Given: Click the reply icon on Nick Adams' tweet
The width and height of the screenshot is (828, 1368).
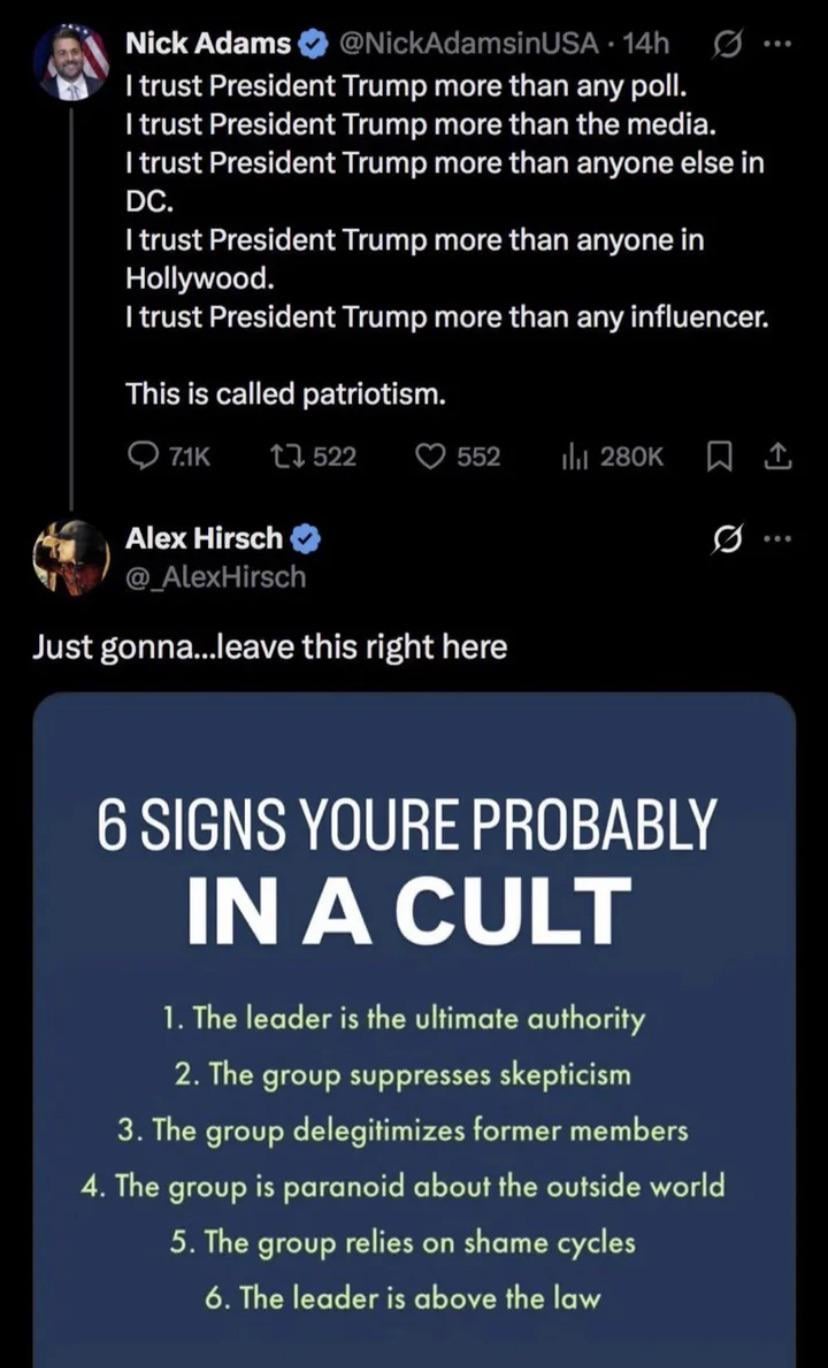Looking at the screenshot, I should click(142, 456).
